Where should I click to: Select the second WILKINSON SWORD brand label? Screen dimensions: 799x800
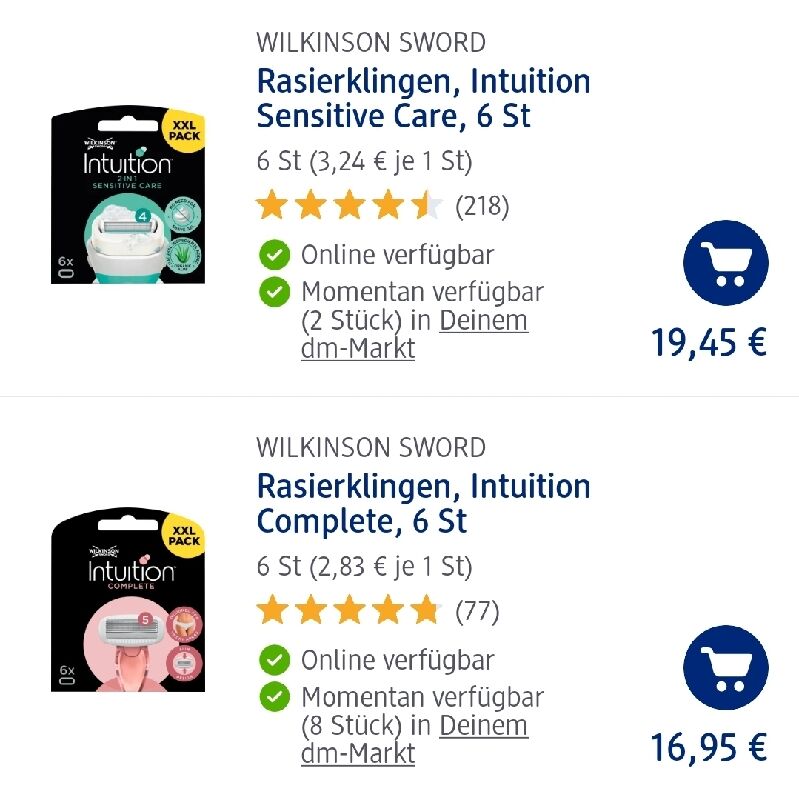click(x=371, y=447)
